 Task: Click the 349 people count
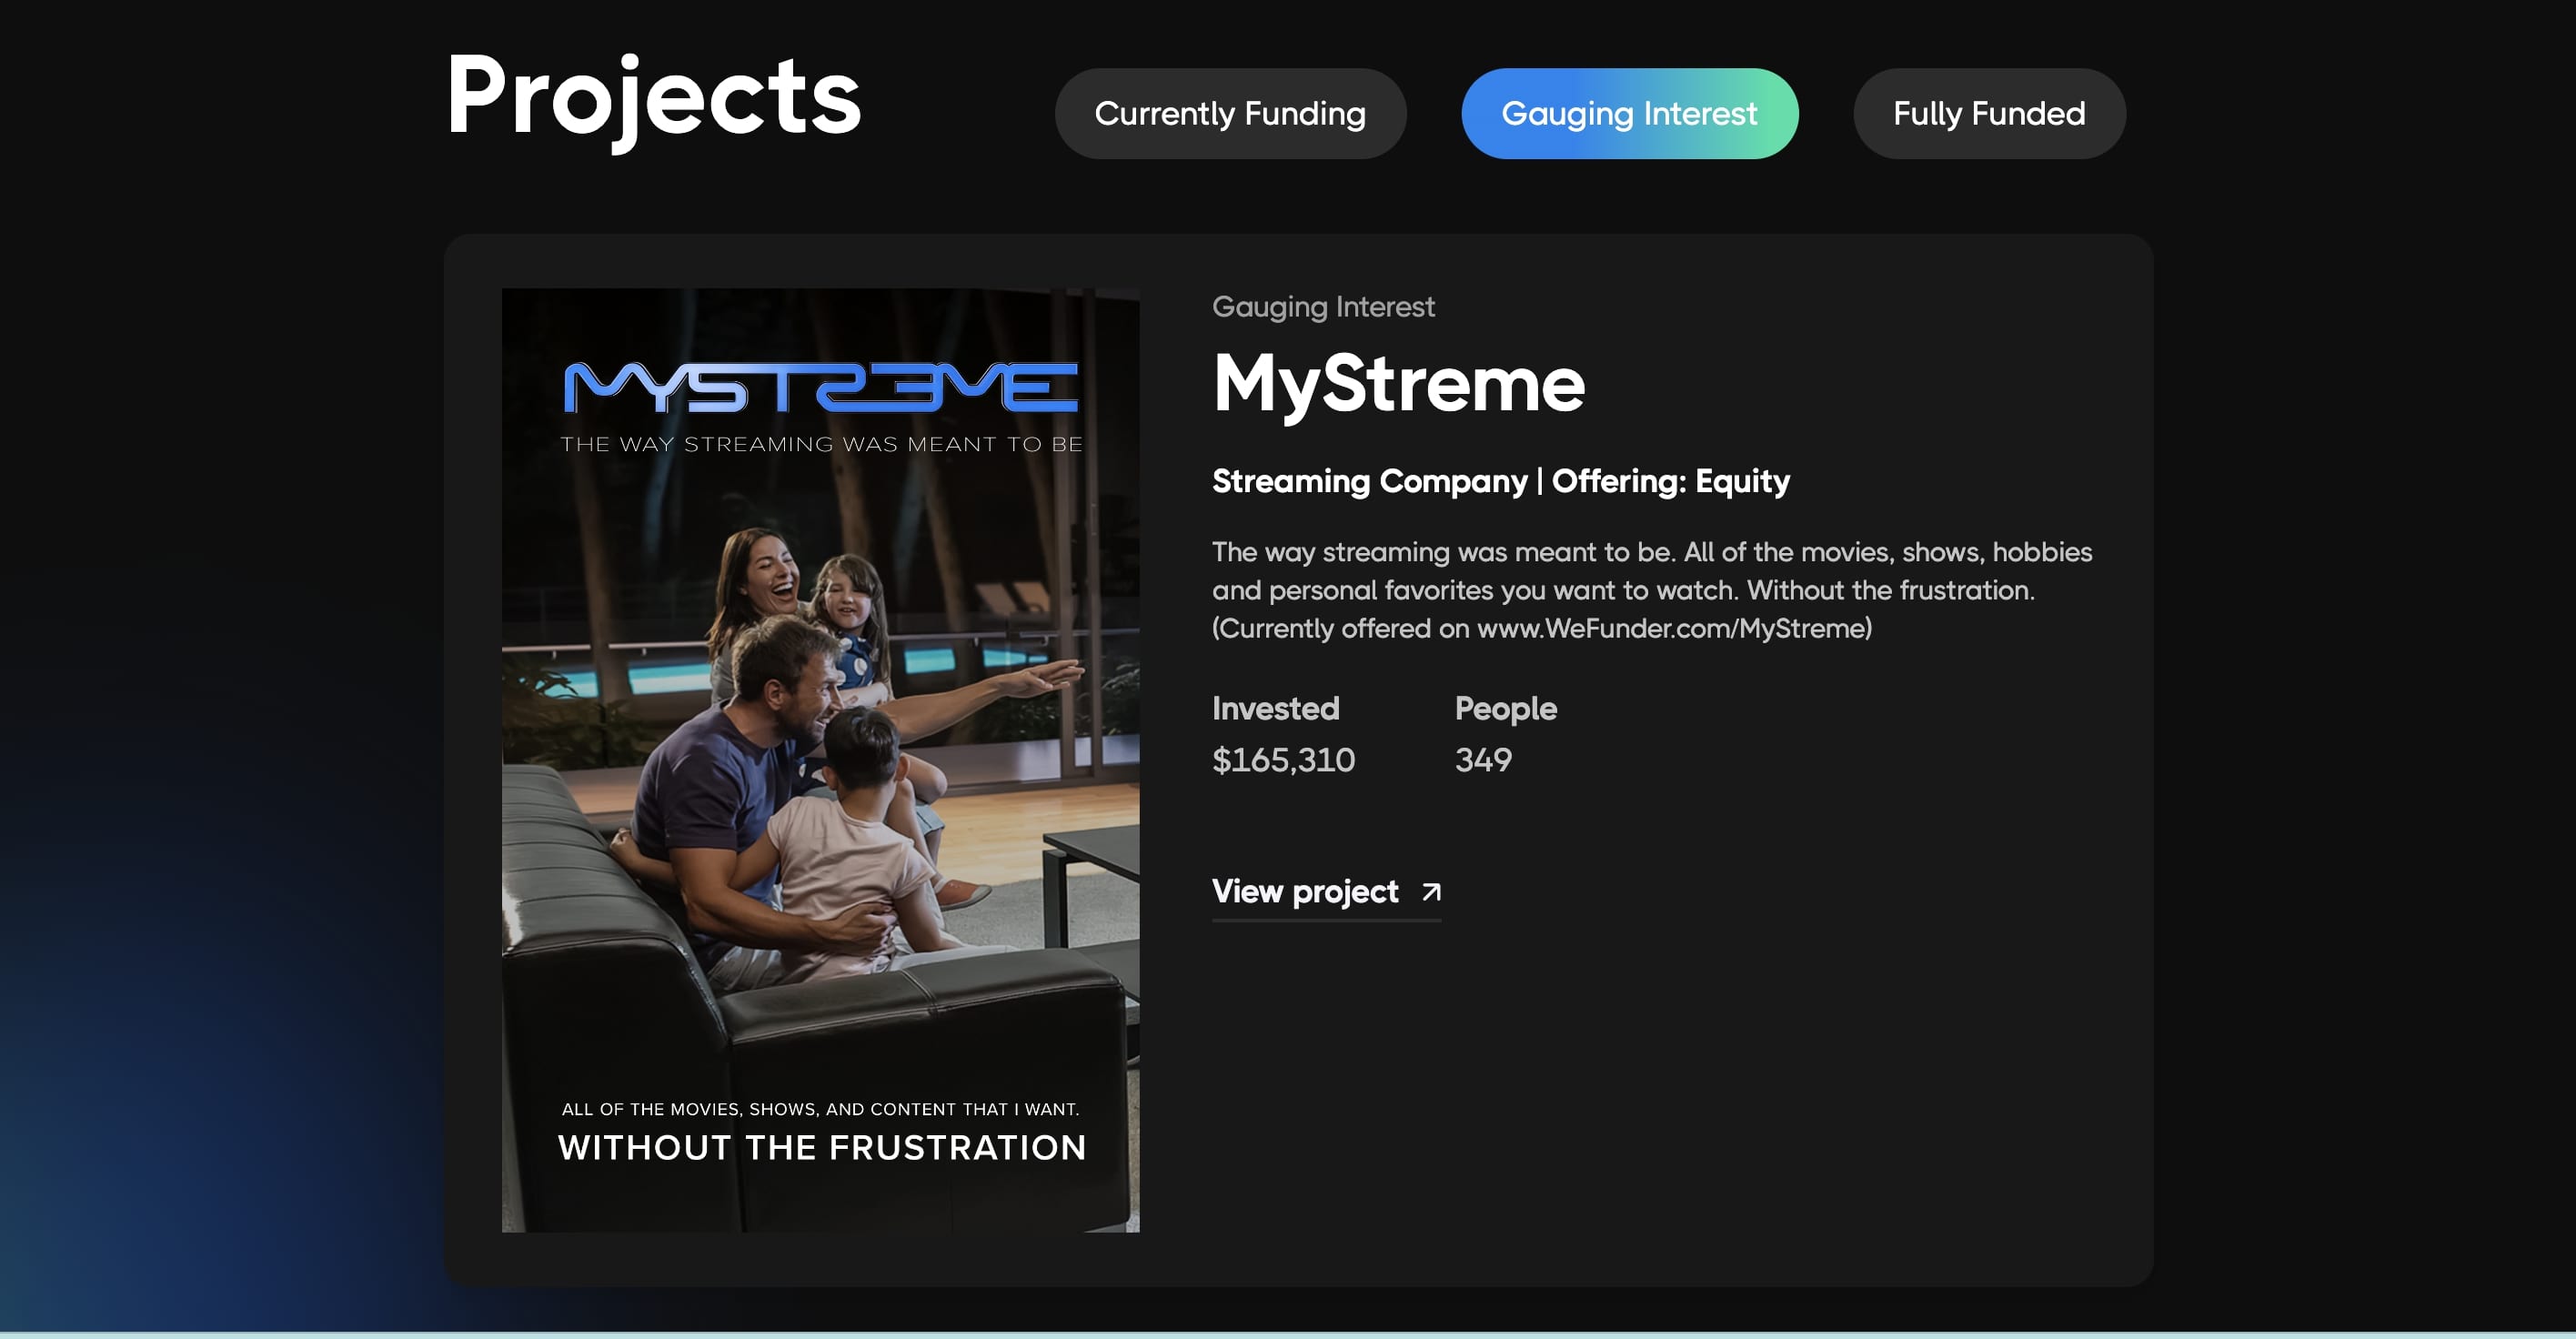1483,760
